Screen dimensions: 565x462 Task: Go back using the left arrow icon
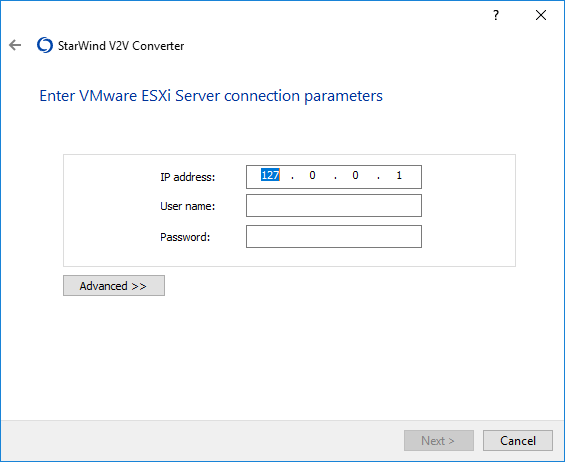point(15,45)
